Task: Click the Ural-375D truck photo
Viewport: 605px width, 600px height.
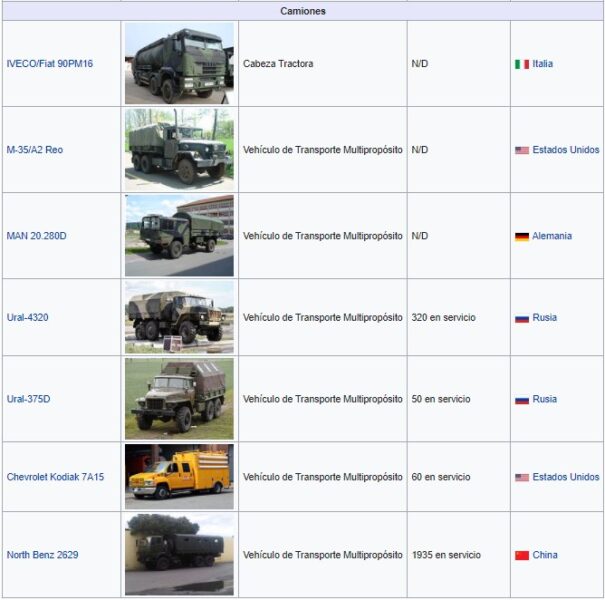Action: pos(179,399)
